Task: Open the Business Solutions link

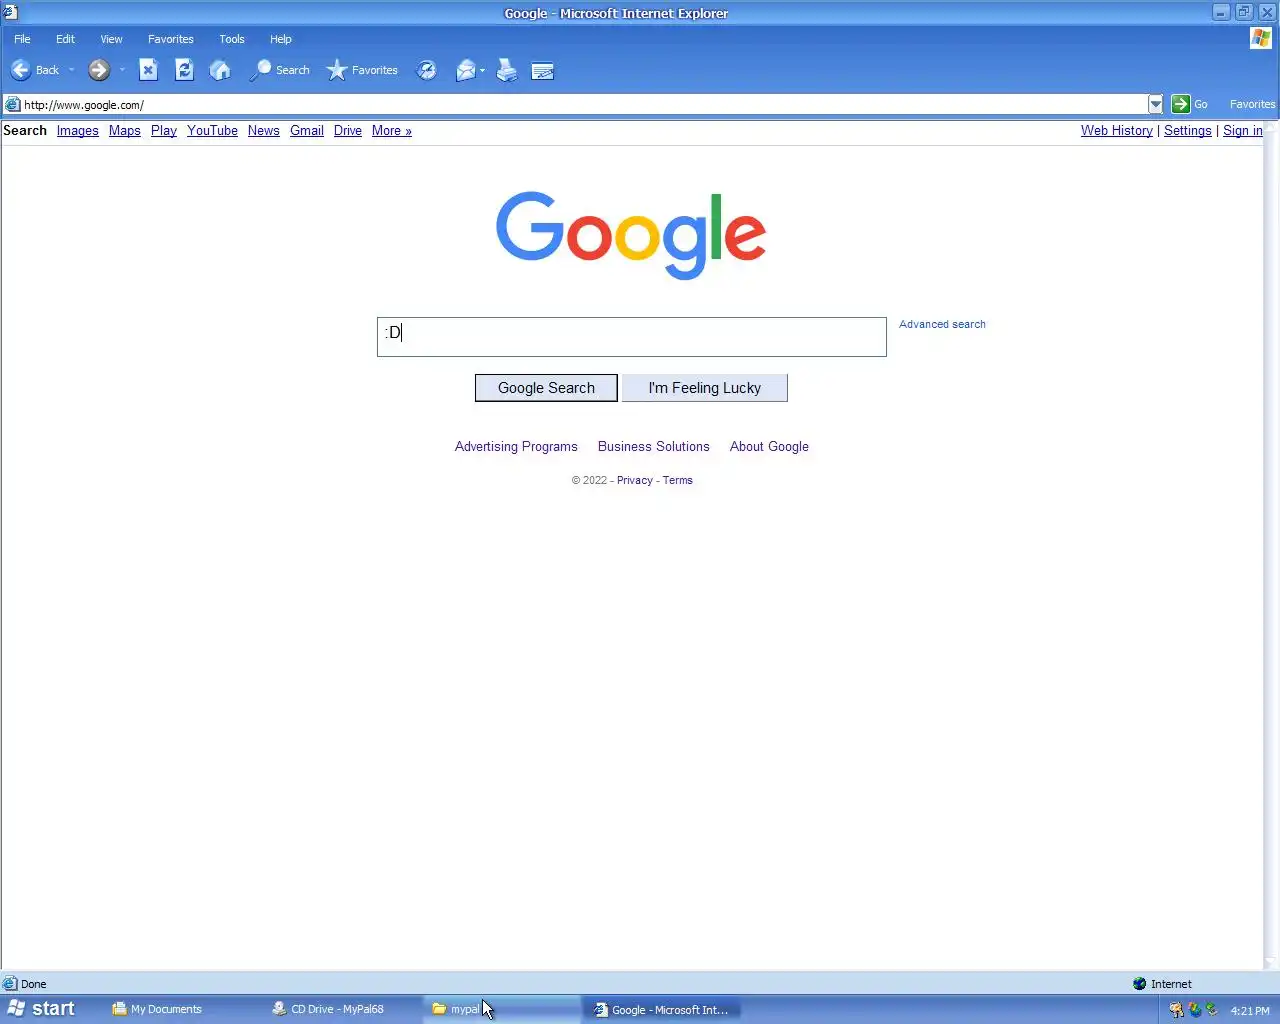Action: [x=654, y=447]
